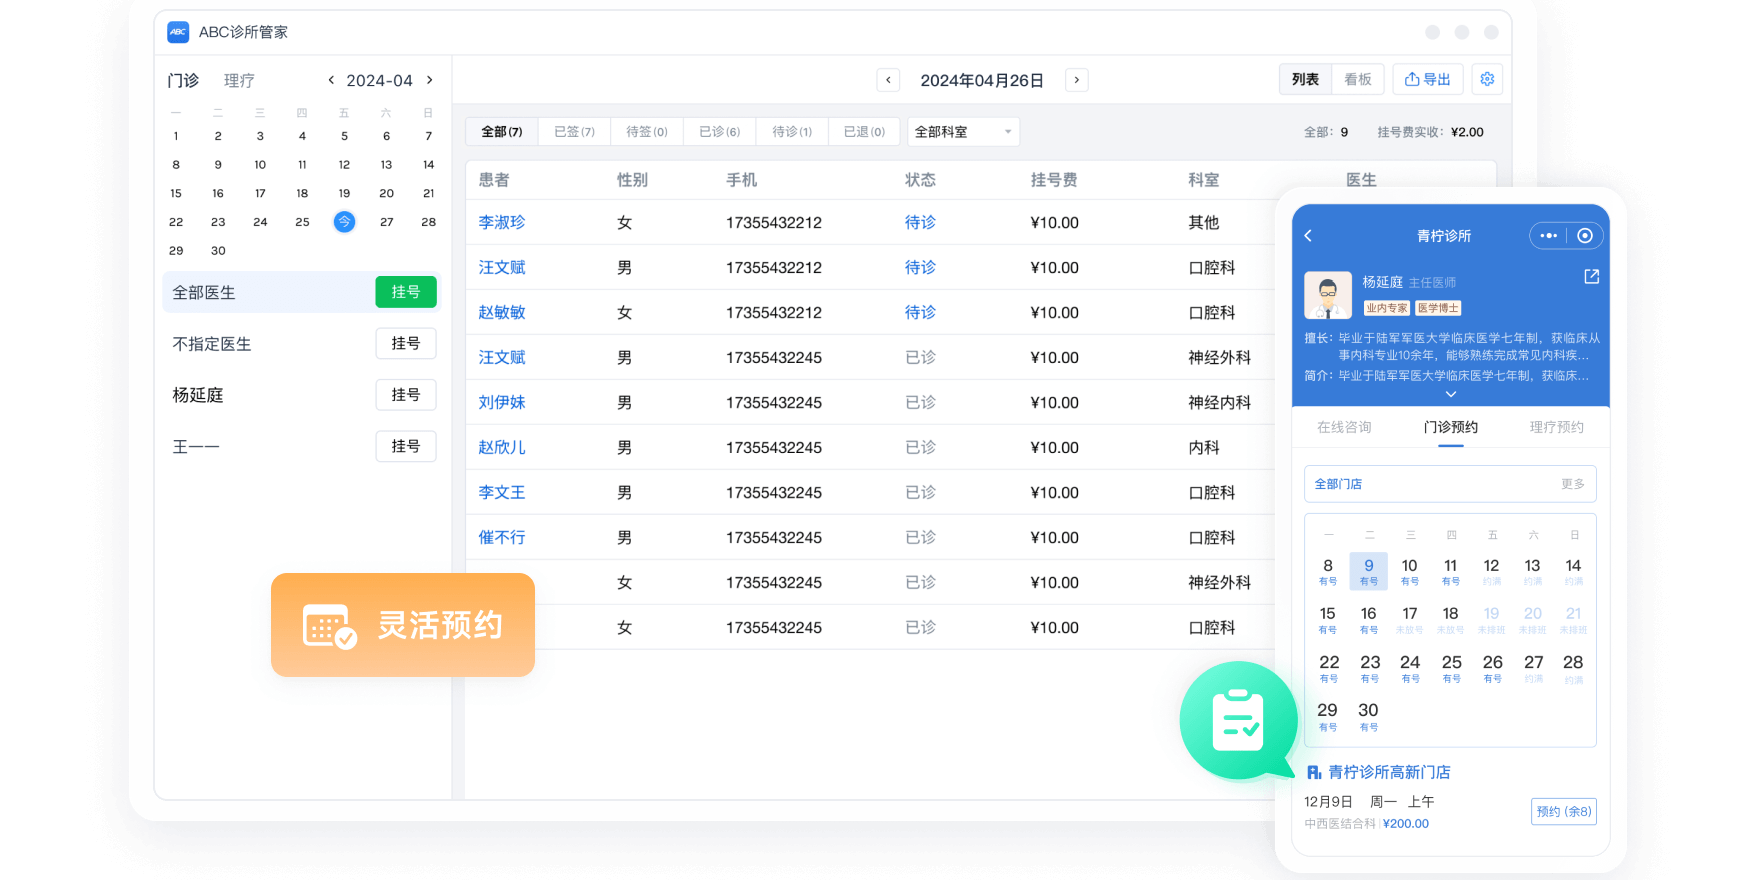
Task: Expand the doctor profile description chevron
Action: coord(1450,394)
